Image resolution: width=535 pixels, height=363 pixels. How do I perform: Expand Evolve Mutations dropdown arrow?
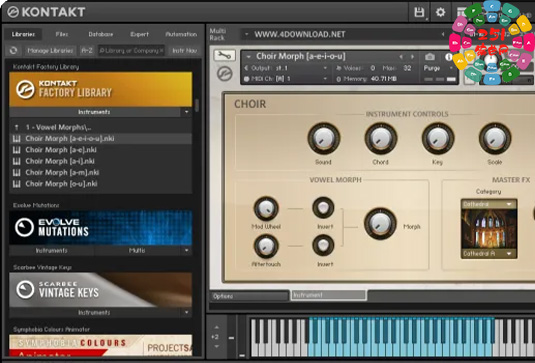pyautogui.click(x=186, y=250)
